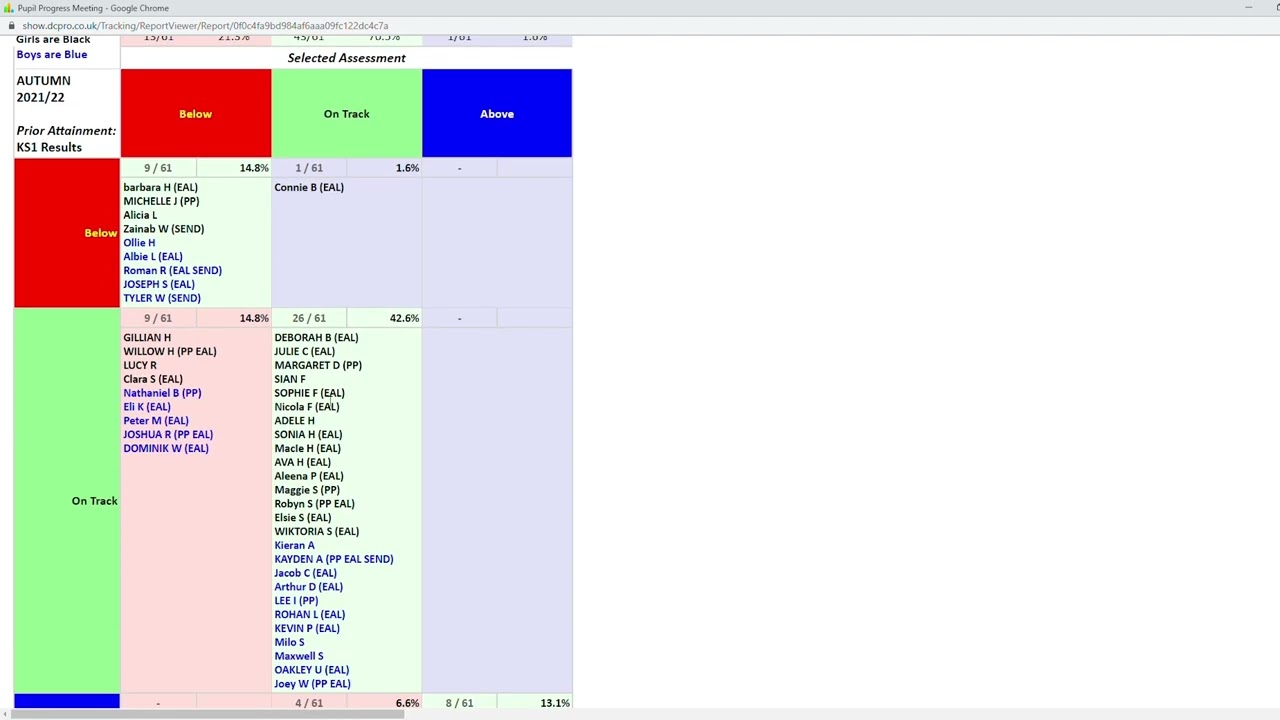Minimize the Pupil Progress Meeting Chrome window
This screenshot has width=1280, height=720.
1248,8
